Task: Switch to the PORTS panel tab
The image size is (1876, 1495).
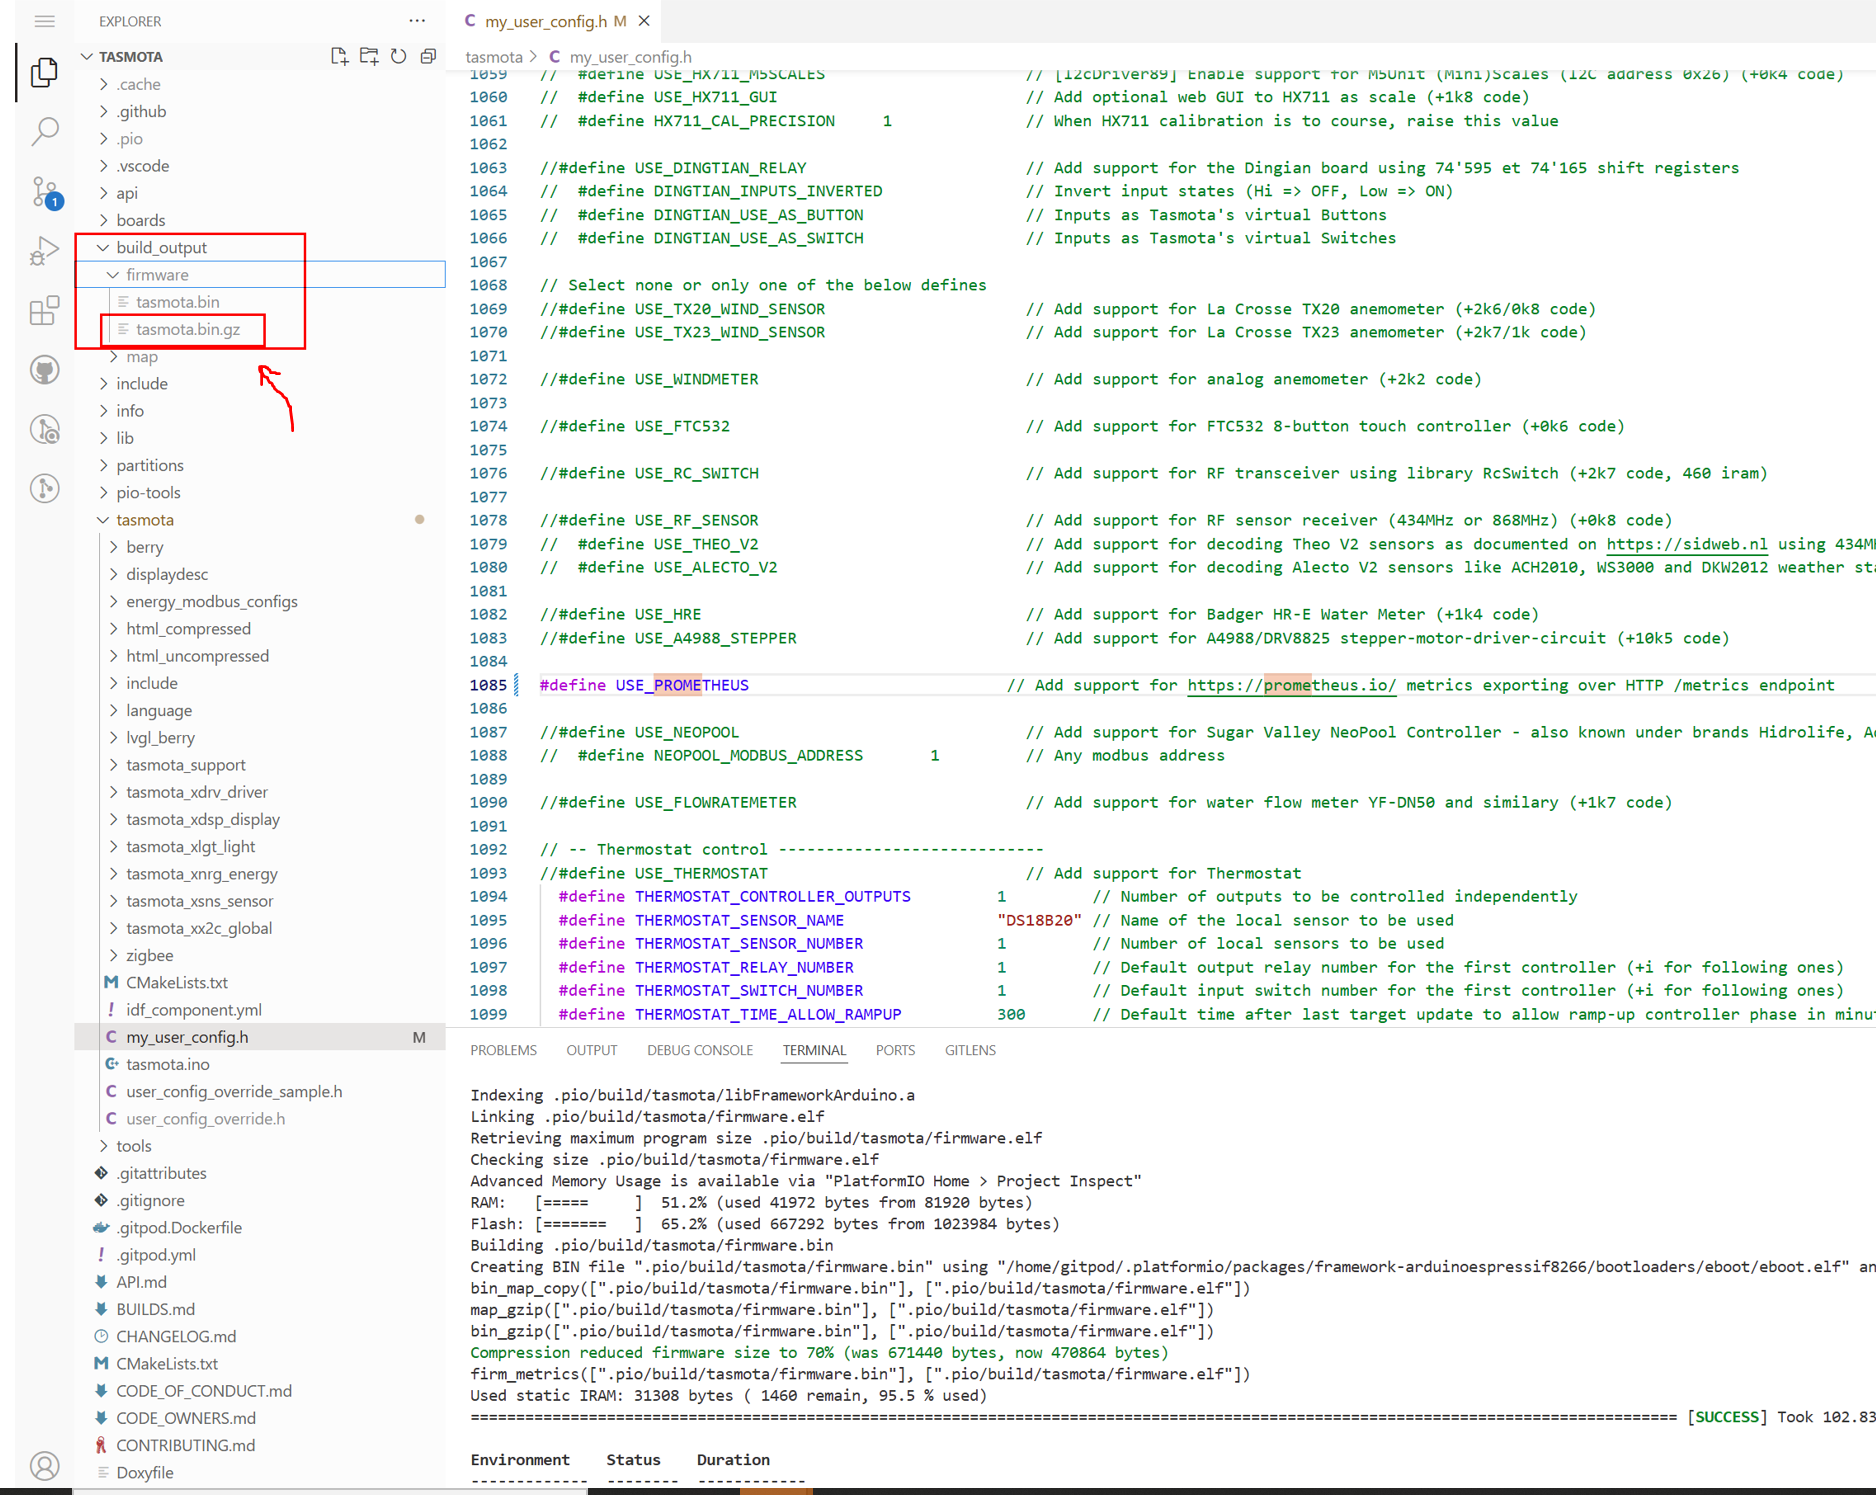Action: (895, 1050)
